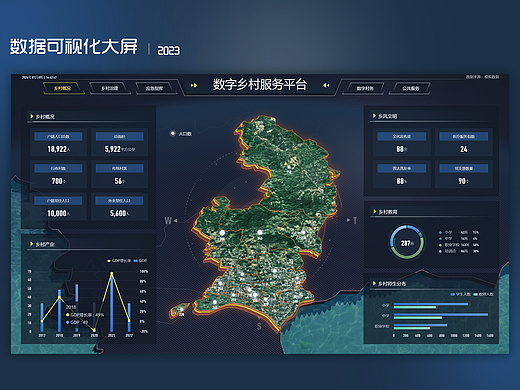Click the 287 education donut chart
The image size is (520, 390).
[x=407, y=243]
